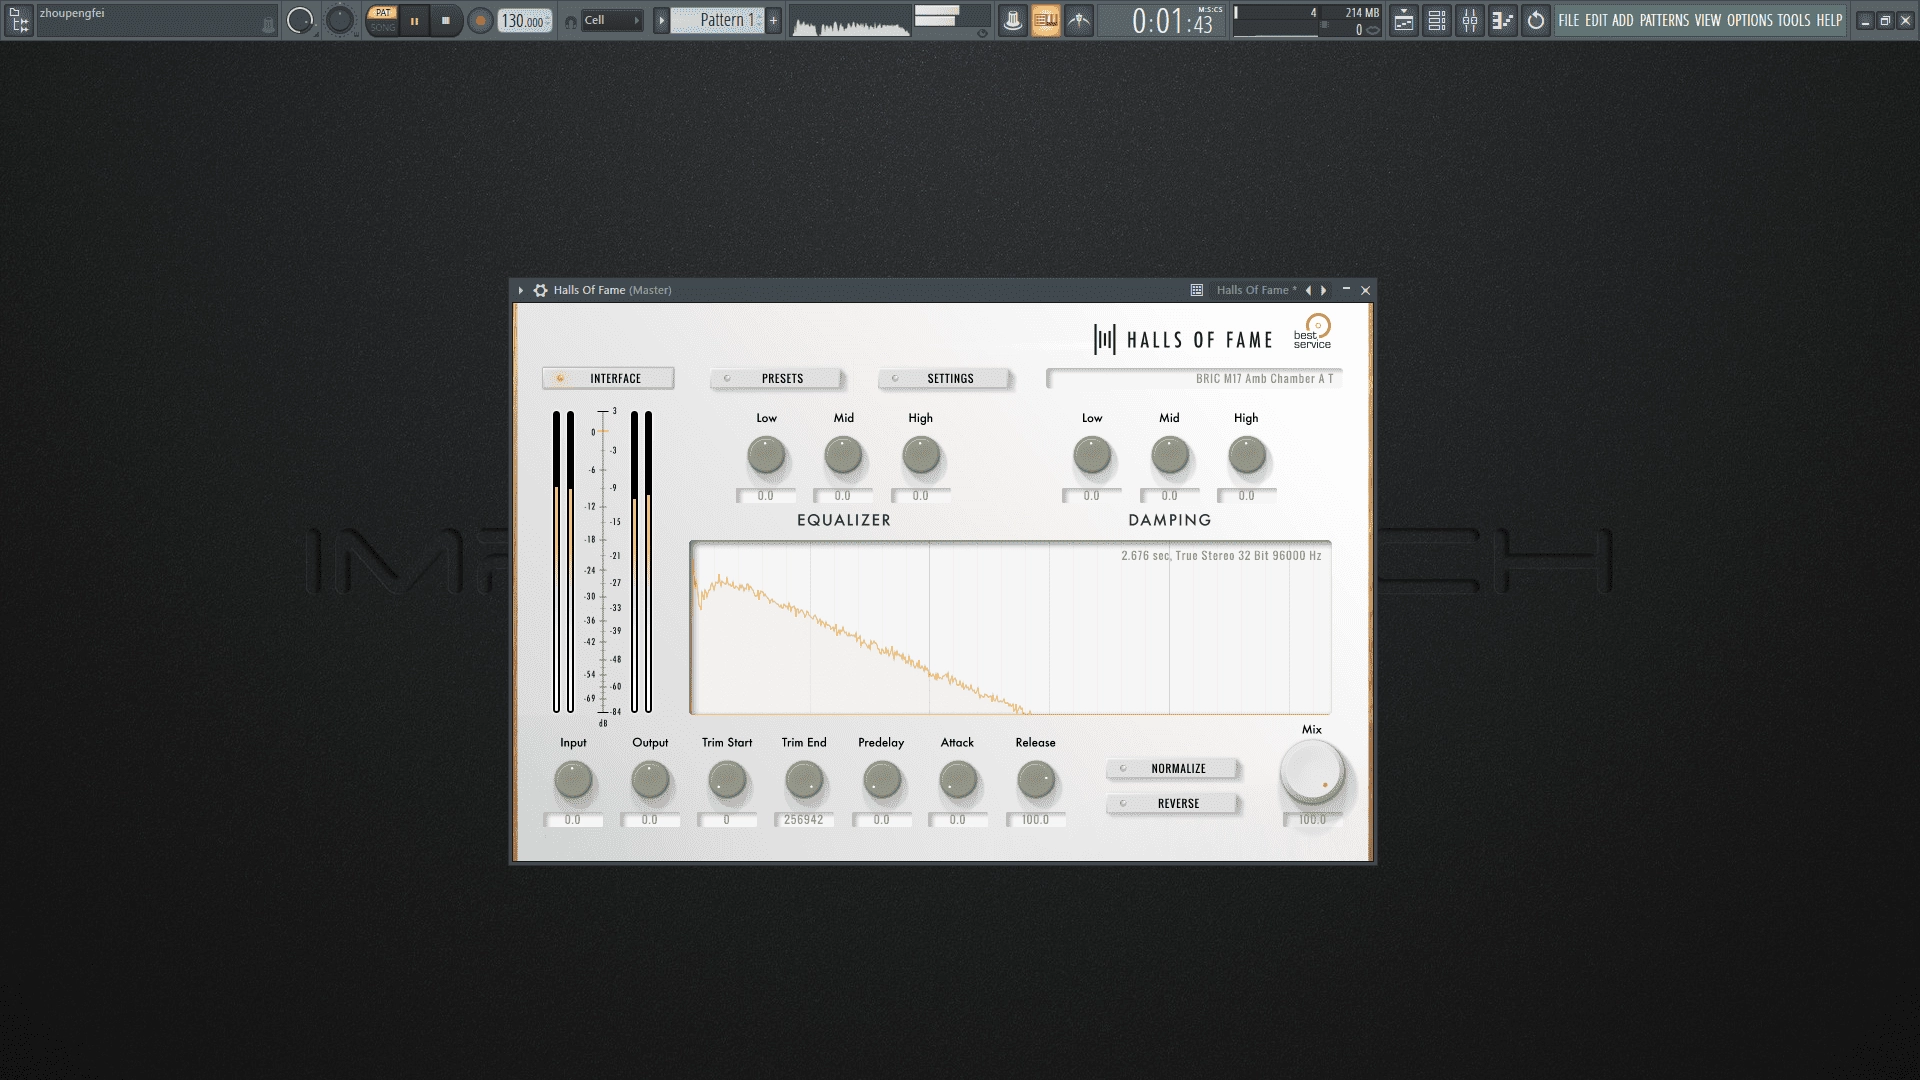Open the Halls Of Fame * preset dropdown
Viewport: 1920px width, 1080px height.
(x=1256, y=290)
